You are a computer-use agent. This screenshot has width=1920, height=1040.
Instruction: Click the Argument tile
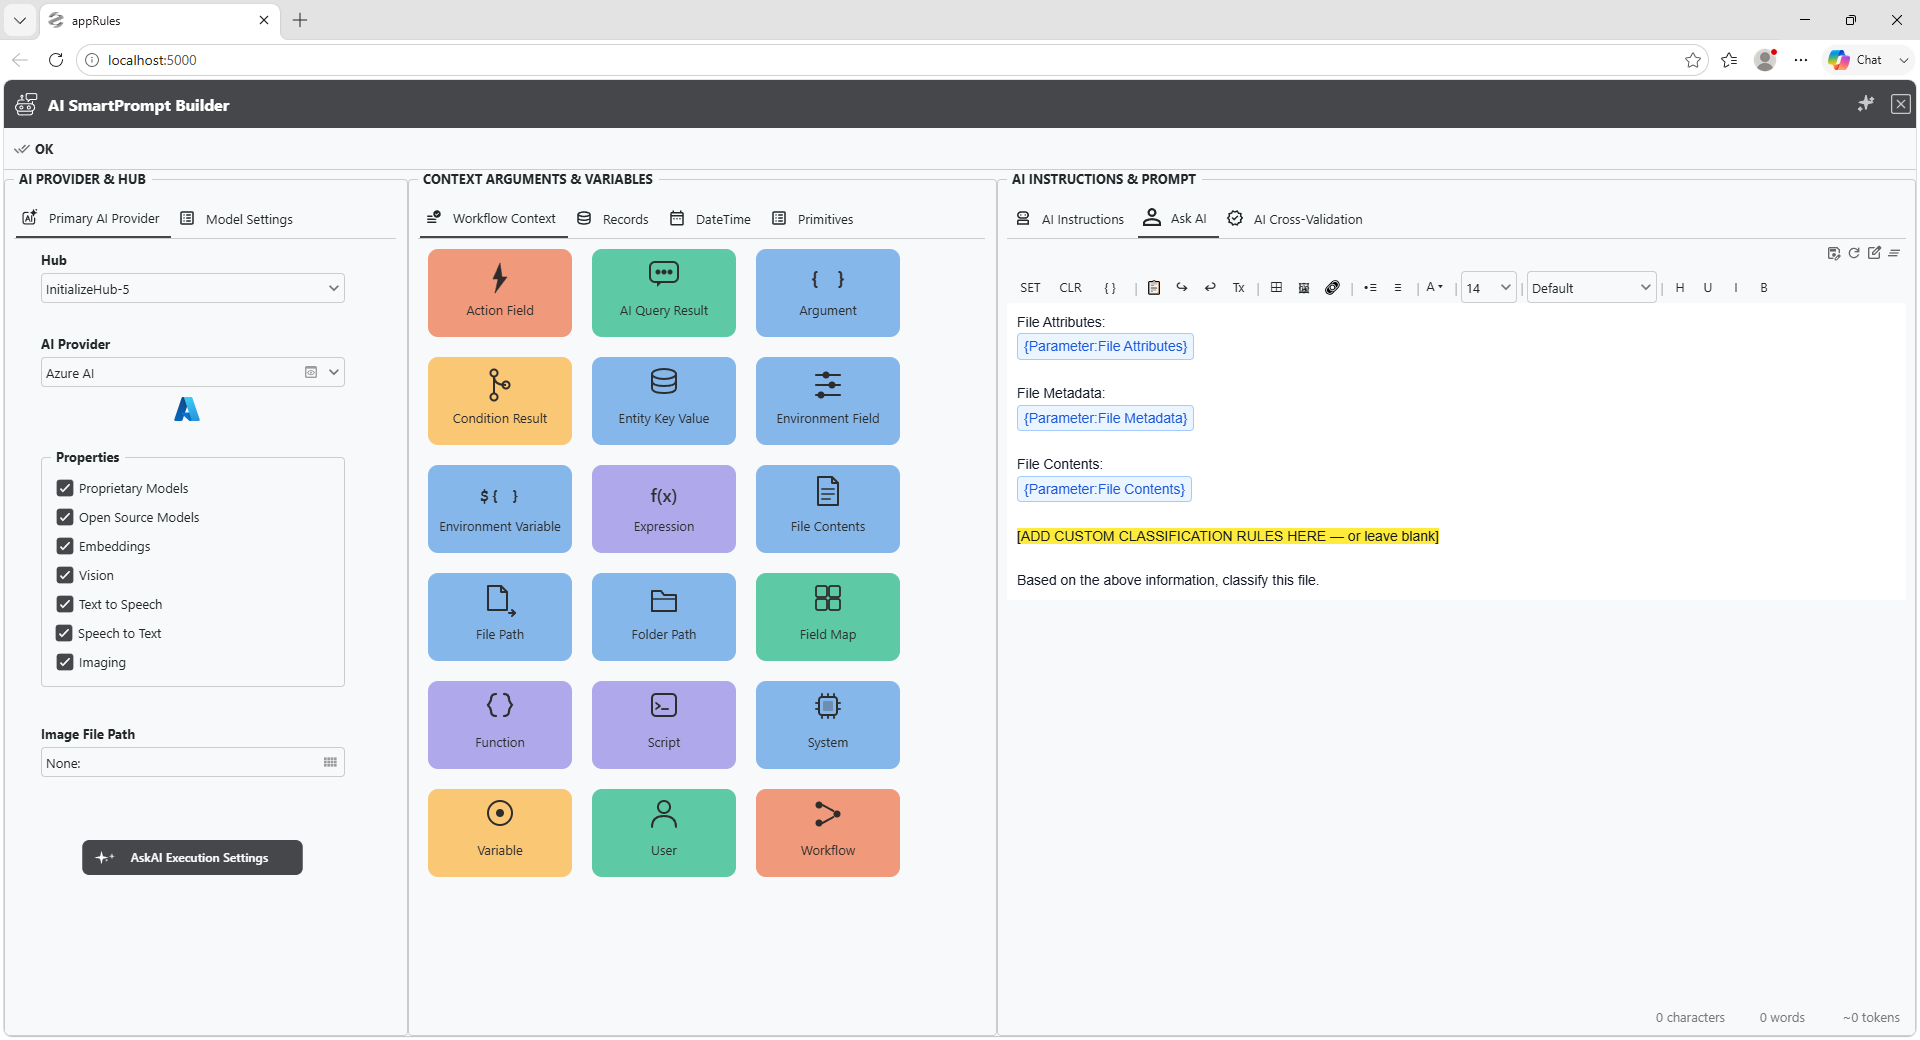[x=828, y=293]
